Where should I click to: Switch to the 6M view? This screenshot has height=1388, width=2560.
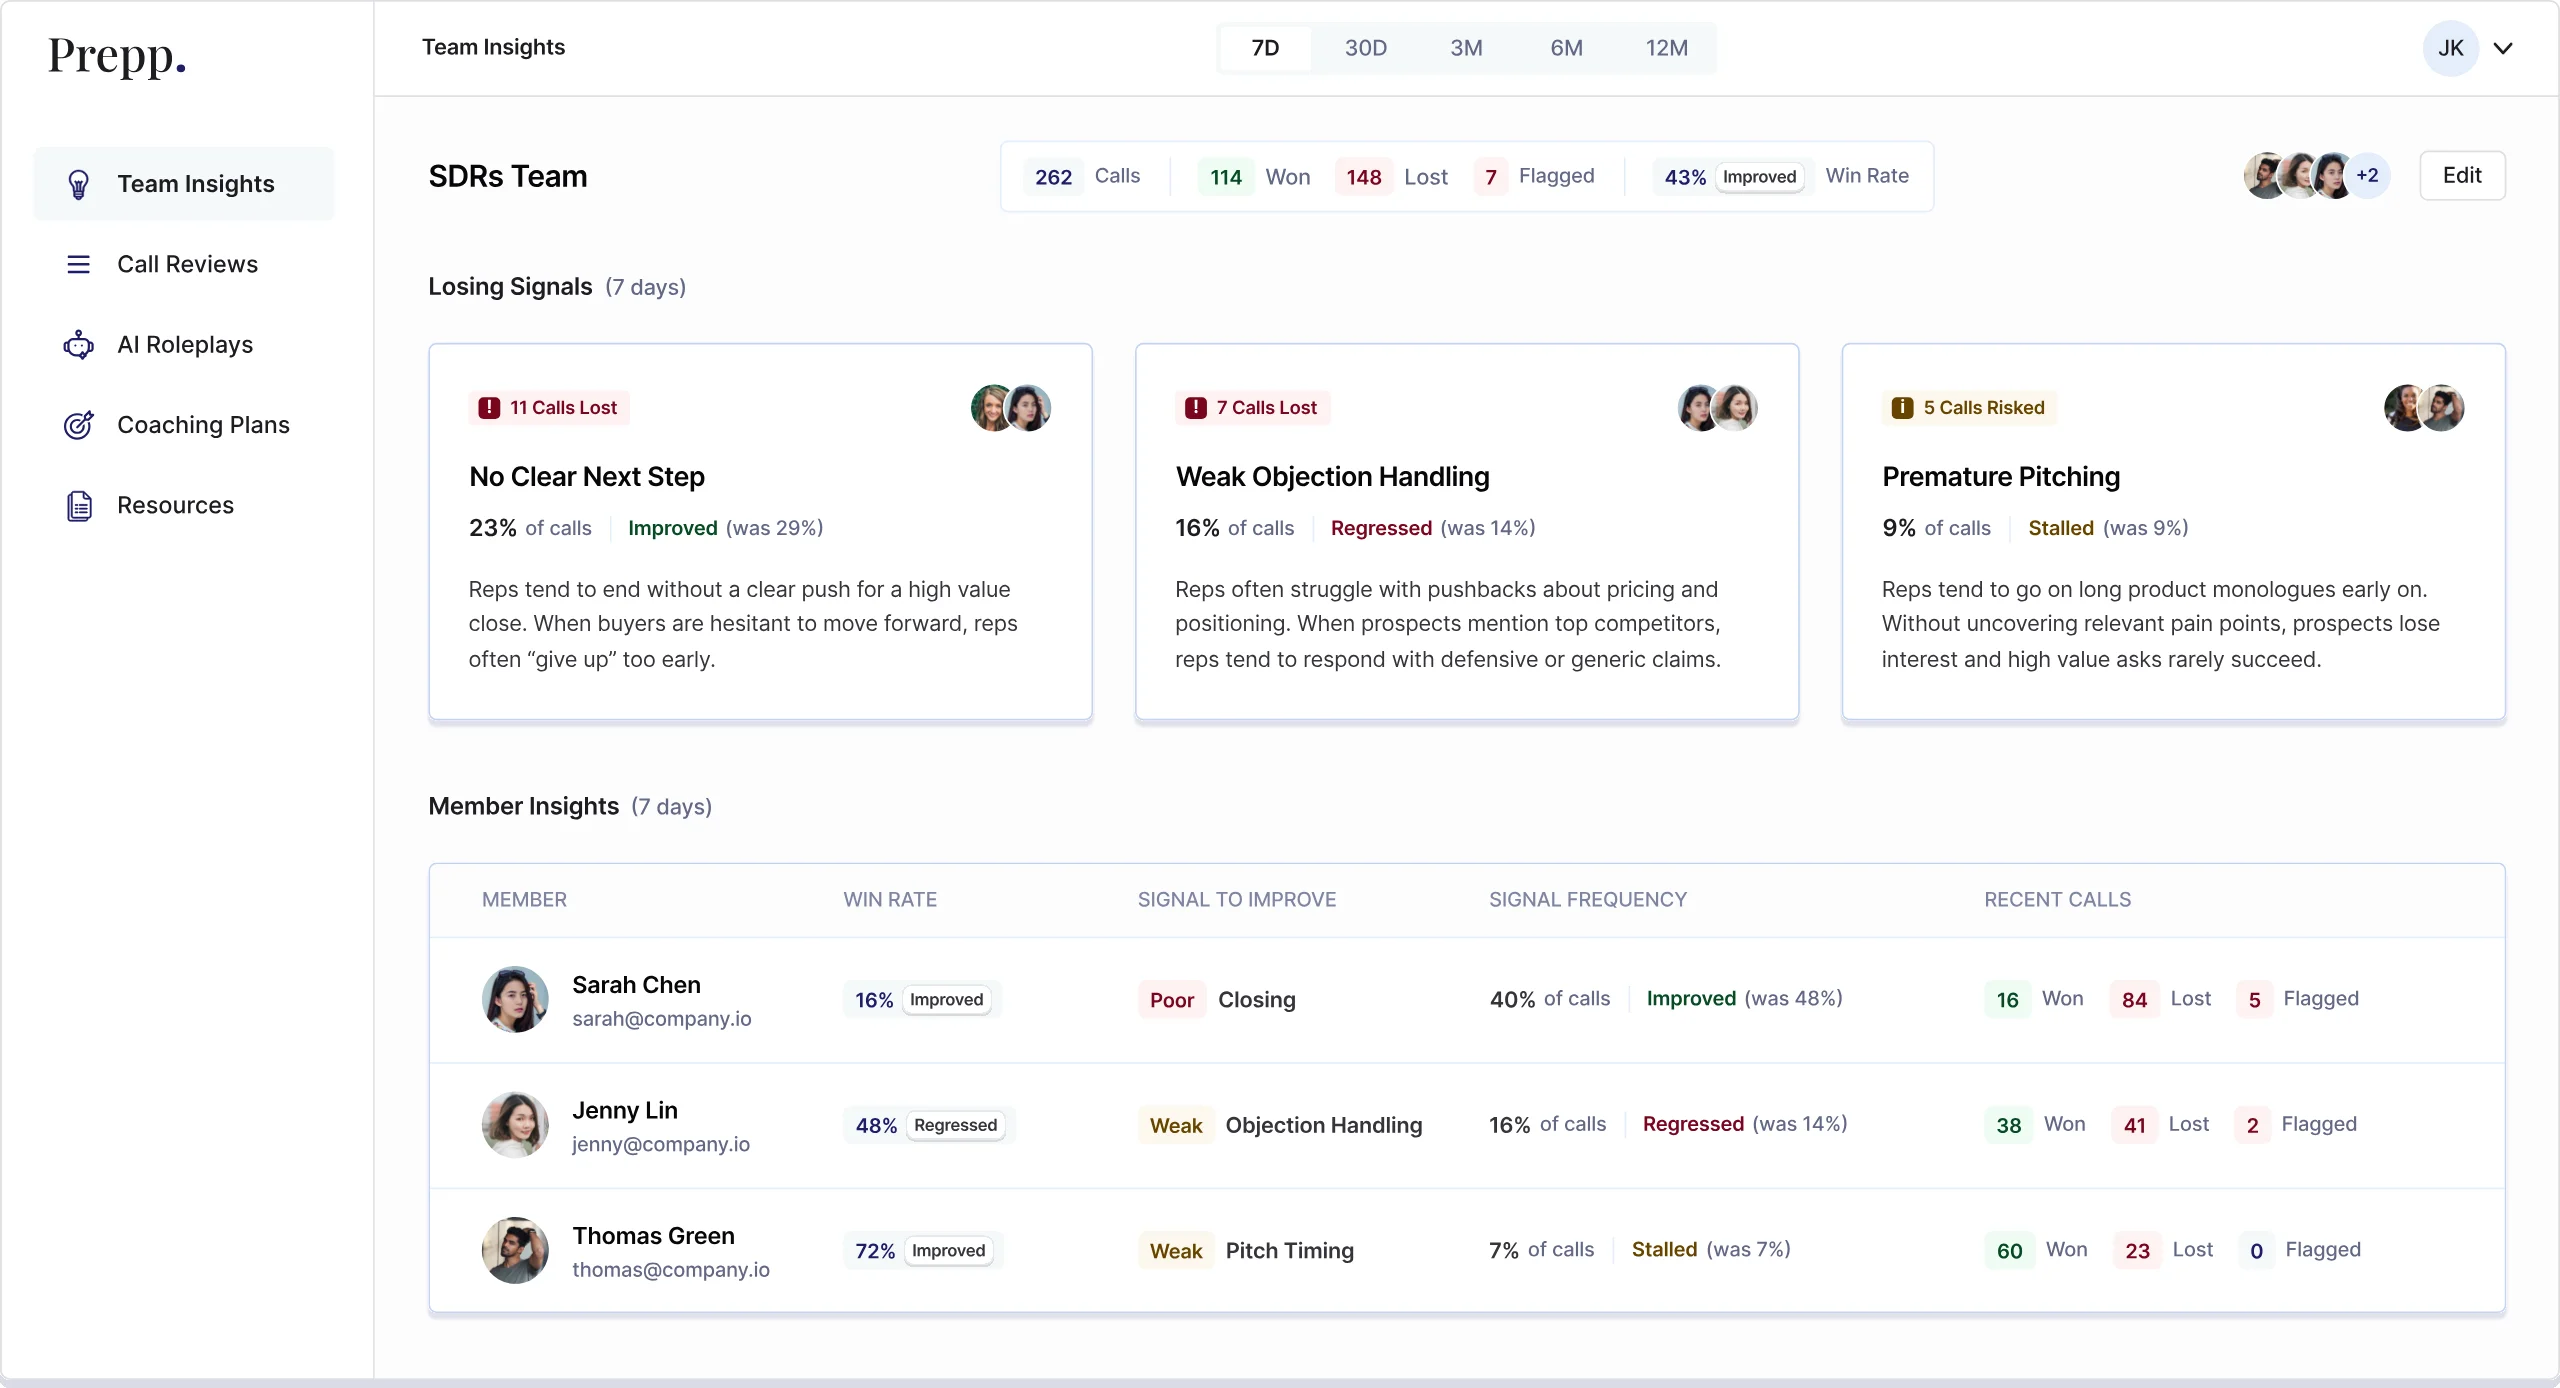[1565, 47]
